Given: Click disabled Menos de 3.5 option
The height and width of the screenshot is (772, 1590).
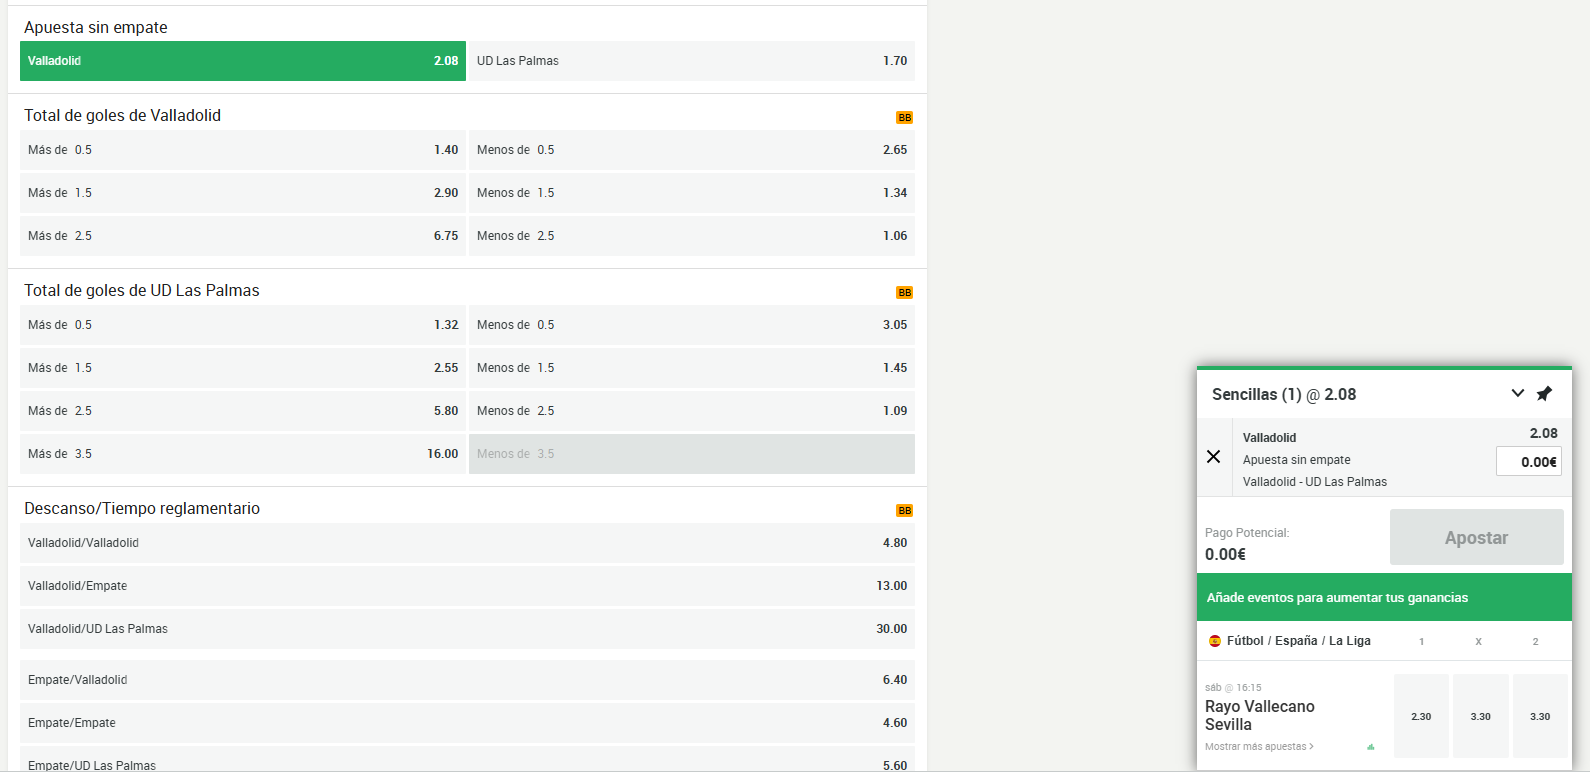Looking at the screenshot, I should pos(692,454).
